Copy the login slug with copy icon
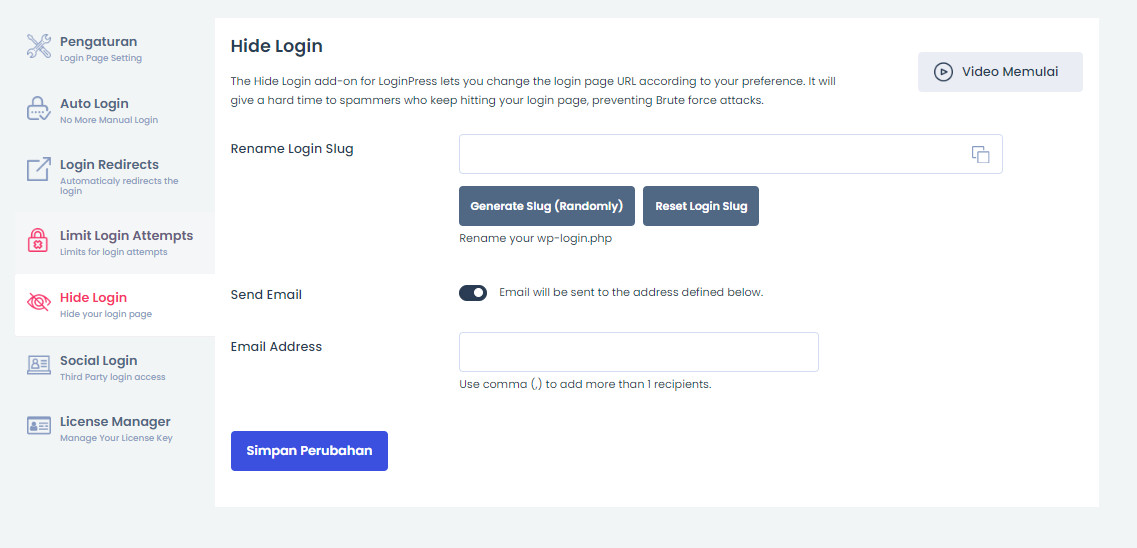Image resolution: width=1137 pixels, height=548 pixels. pyautogui.click(x=980, y=154)
